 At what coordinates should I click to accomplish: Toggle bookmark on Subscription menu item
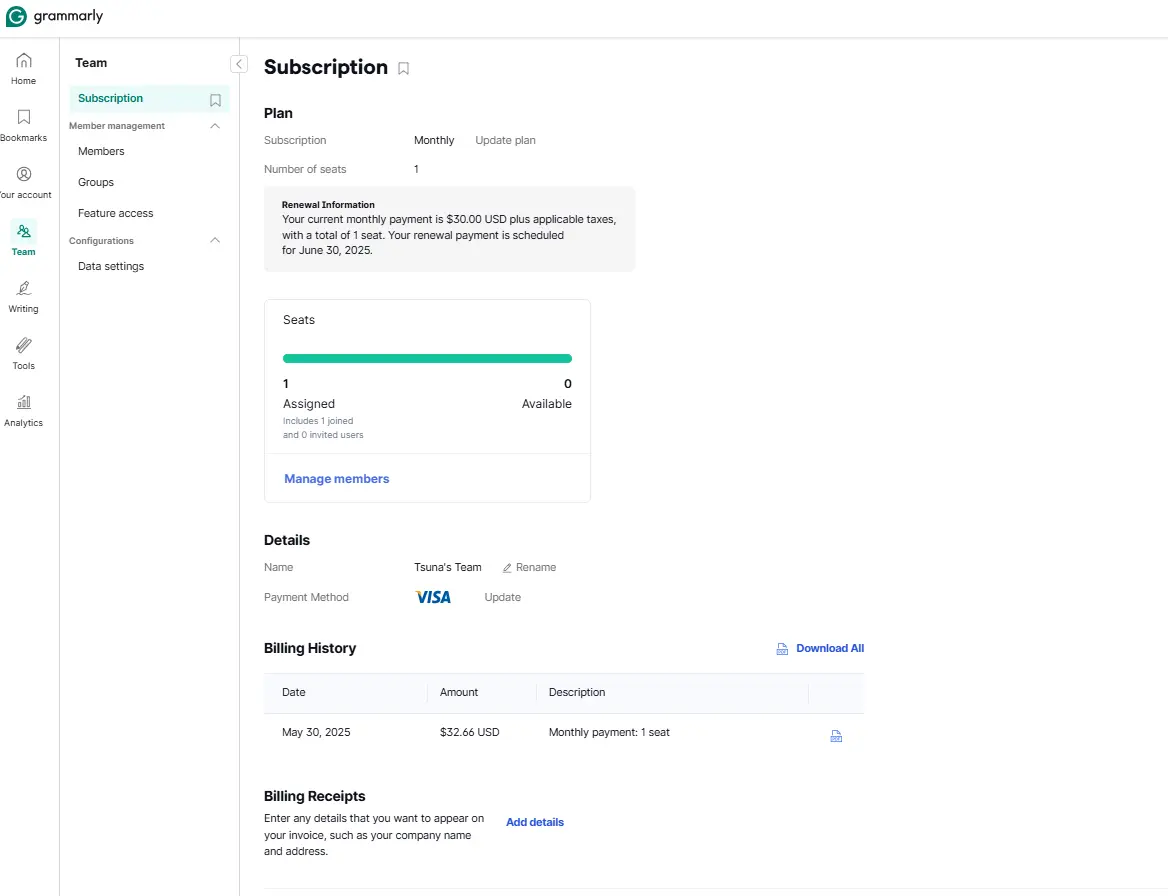click(x=215, y=100)
